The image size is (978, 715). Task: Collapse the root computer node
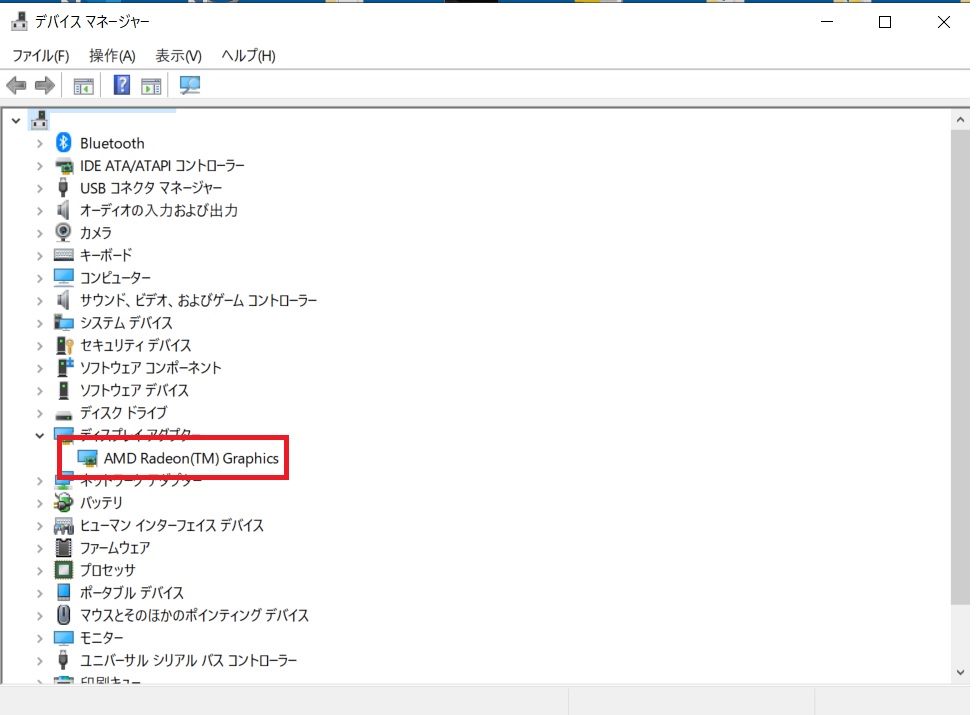coord(15,120)
